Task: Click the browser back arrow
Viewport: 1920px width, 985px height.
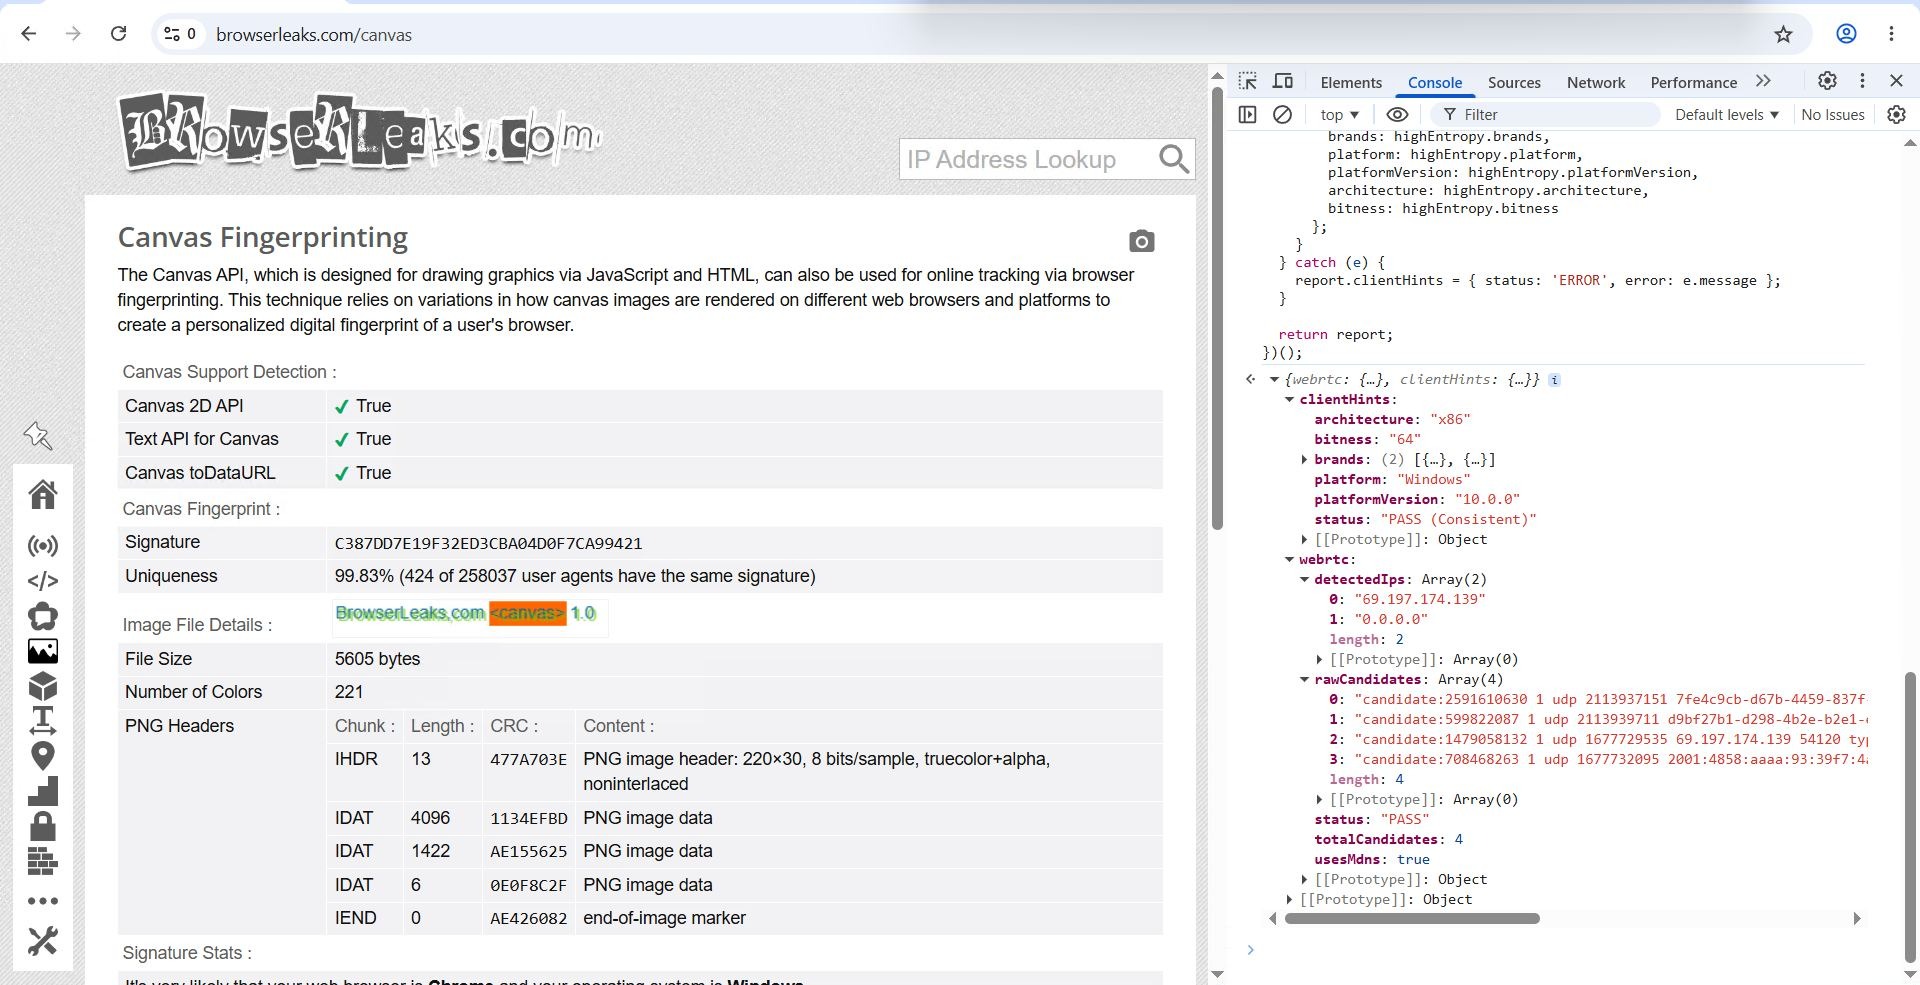Action: tap(29, 34)
